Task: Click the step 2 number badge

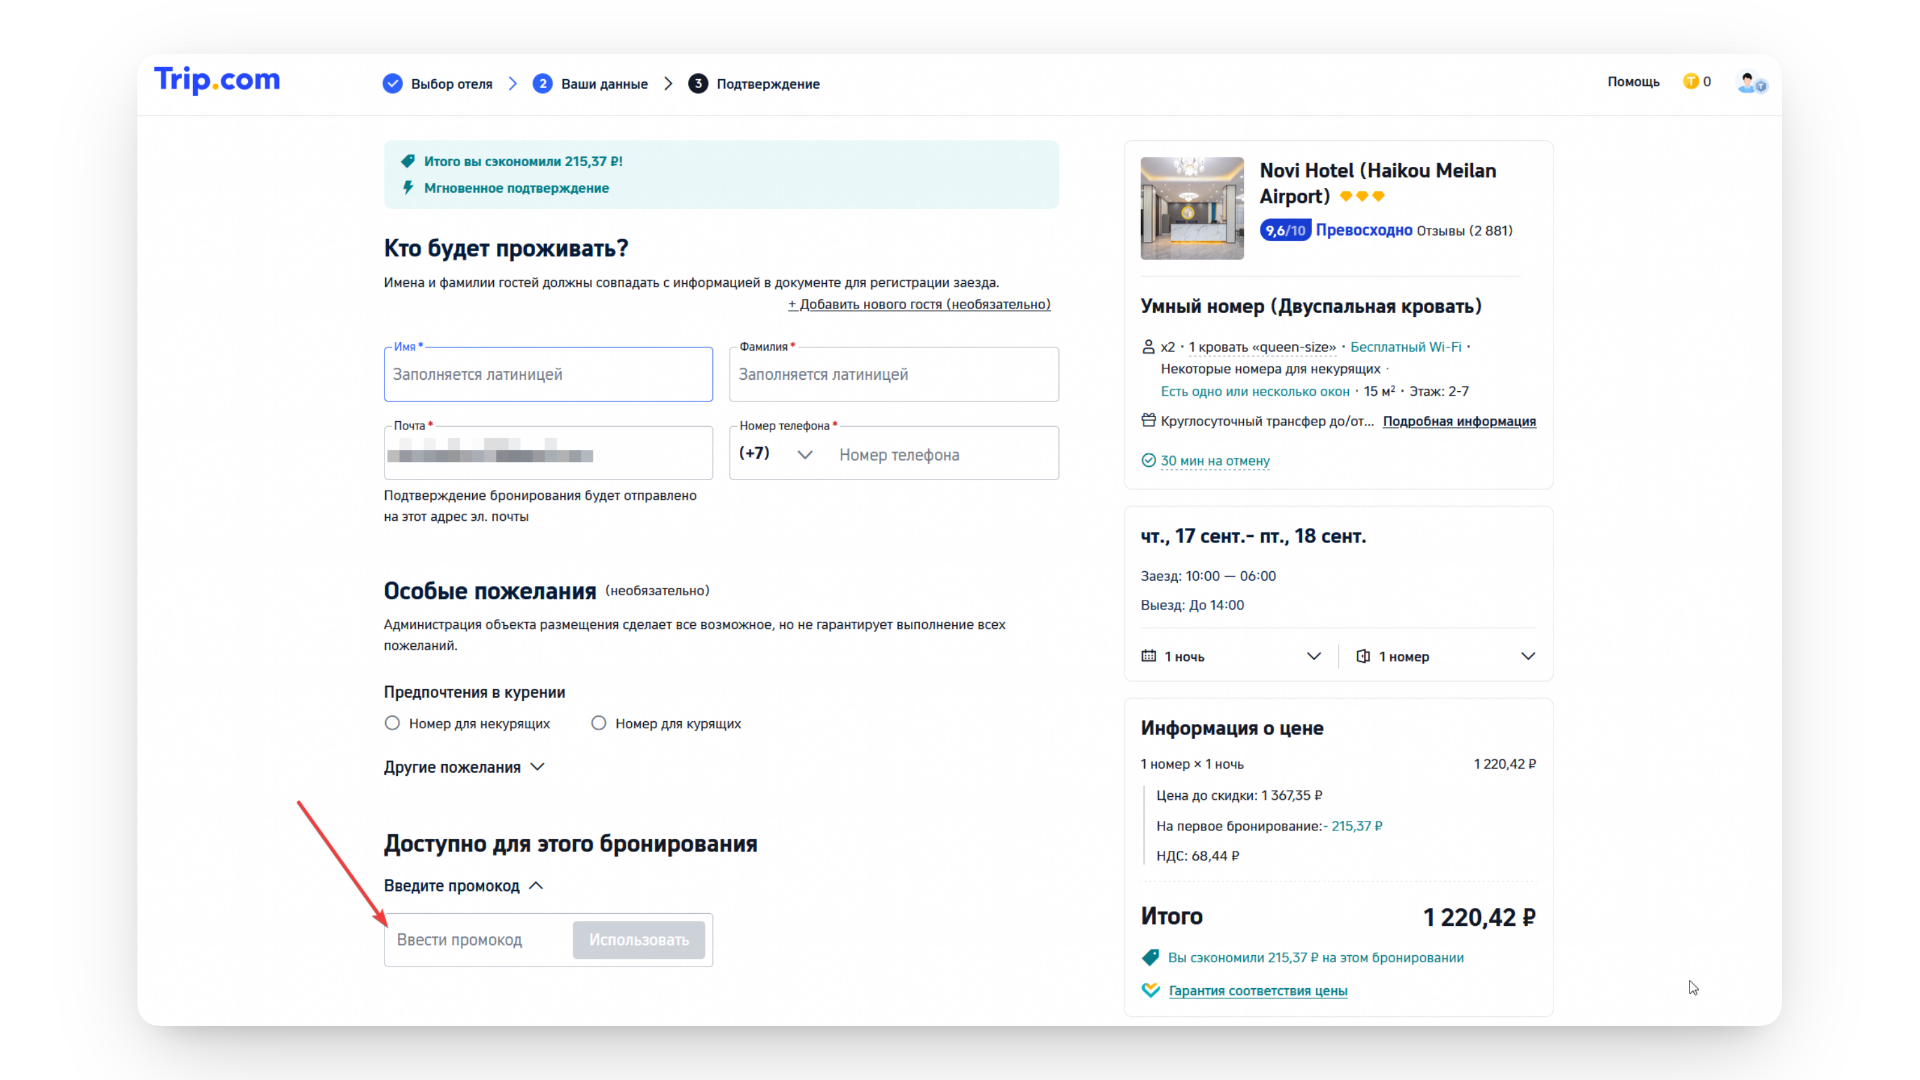Action: point(542,84)
